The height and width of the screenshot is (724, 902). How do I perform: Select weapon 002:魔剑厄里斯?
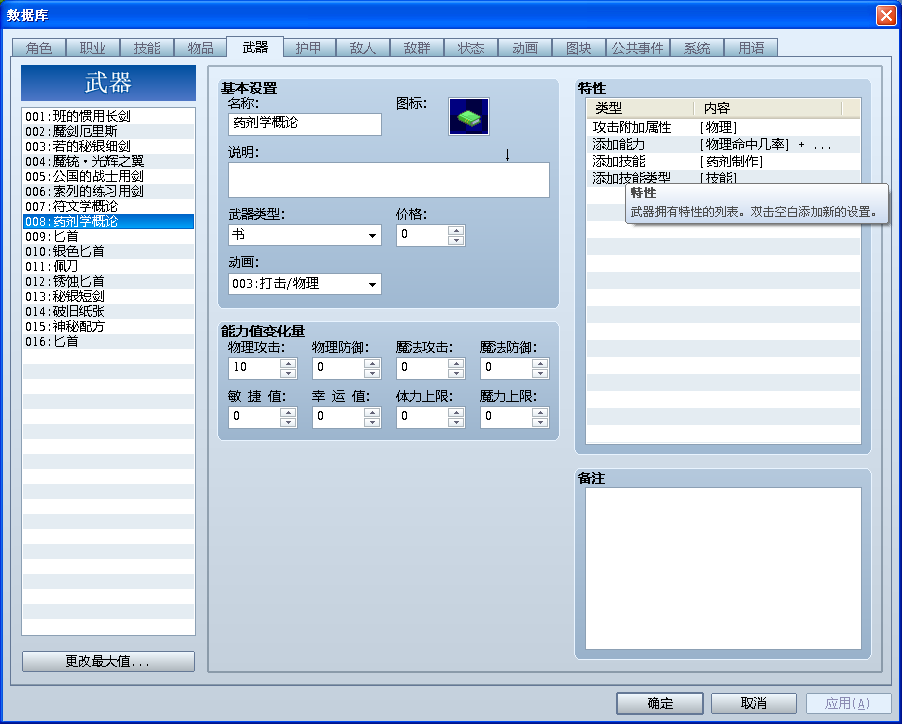tap(108, 131)
